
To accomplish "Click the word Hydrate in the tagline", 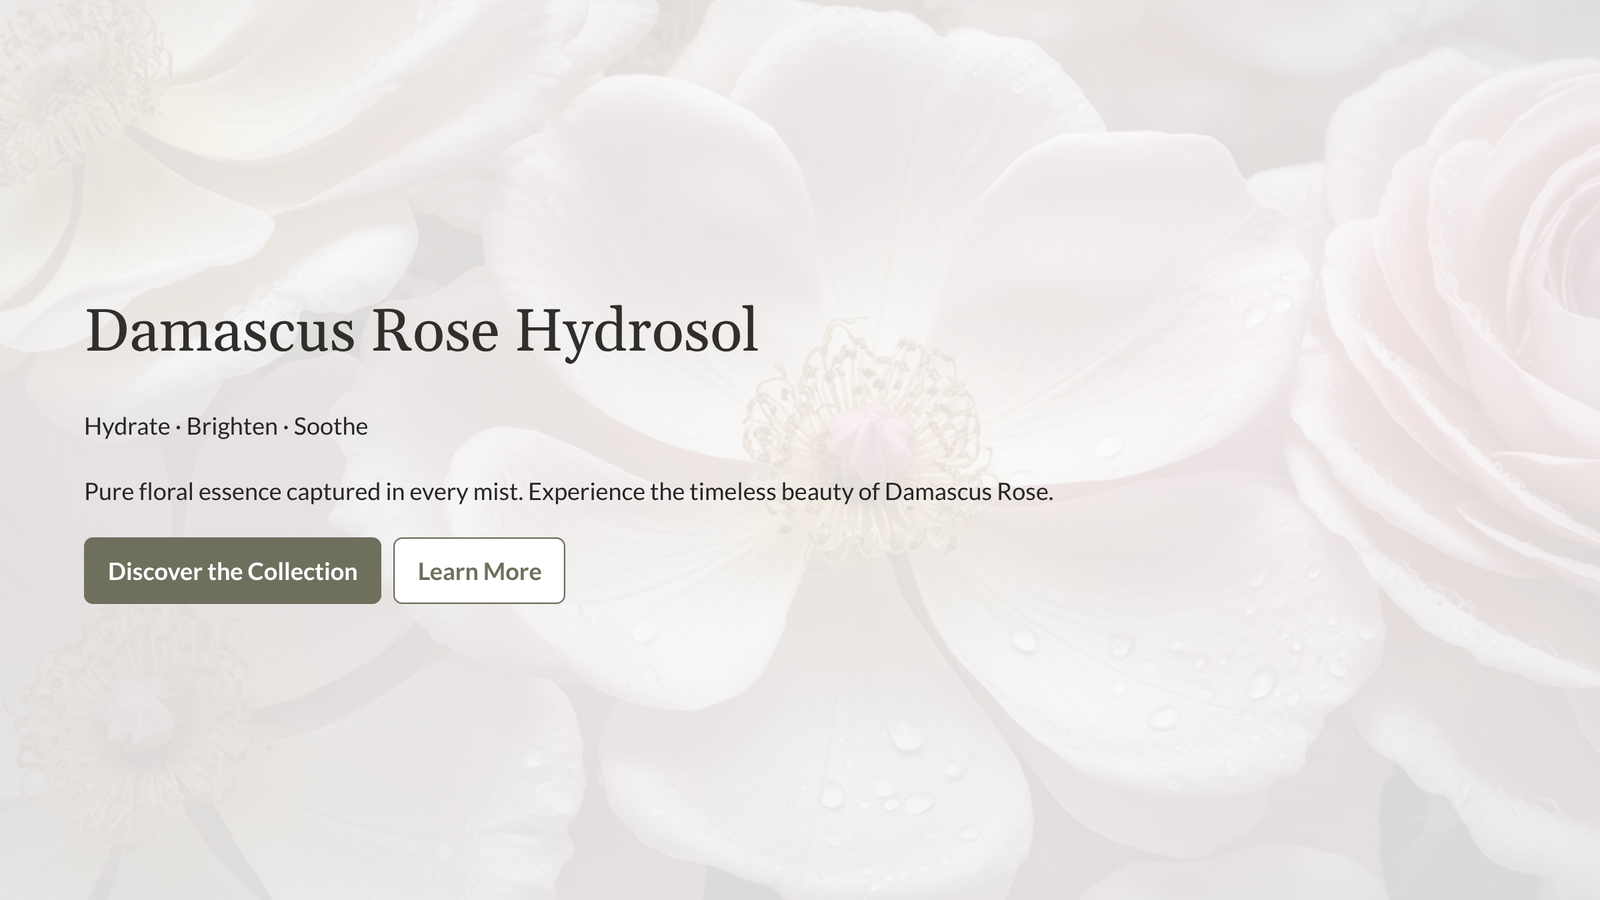I will coord(127,427).
